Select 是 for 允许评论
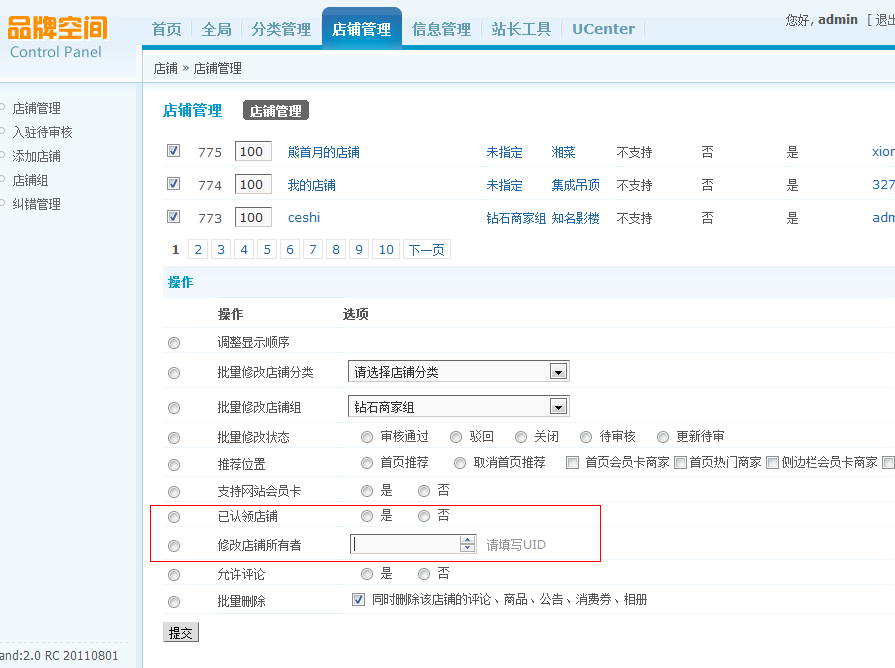The width and height of the screenshot is (895, 668). pyautogui.click(x=367, y=574)
